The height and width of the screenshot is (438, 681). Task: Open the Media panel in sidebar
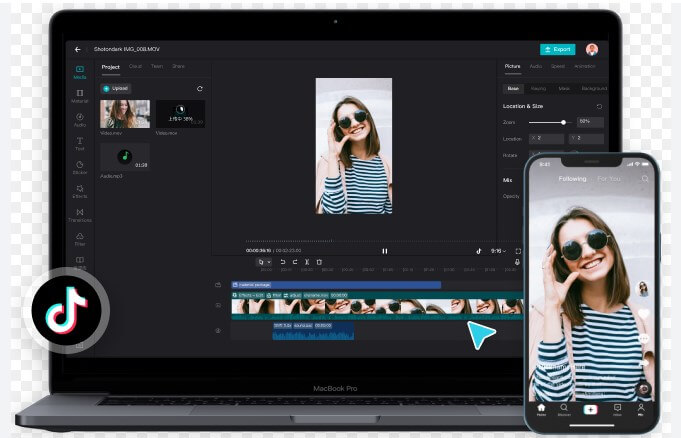pyautogui.click(x=80, y=72)
